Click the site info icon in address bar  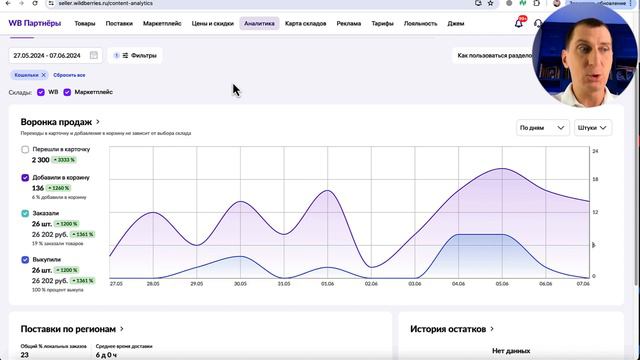click(51, 3)
